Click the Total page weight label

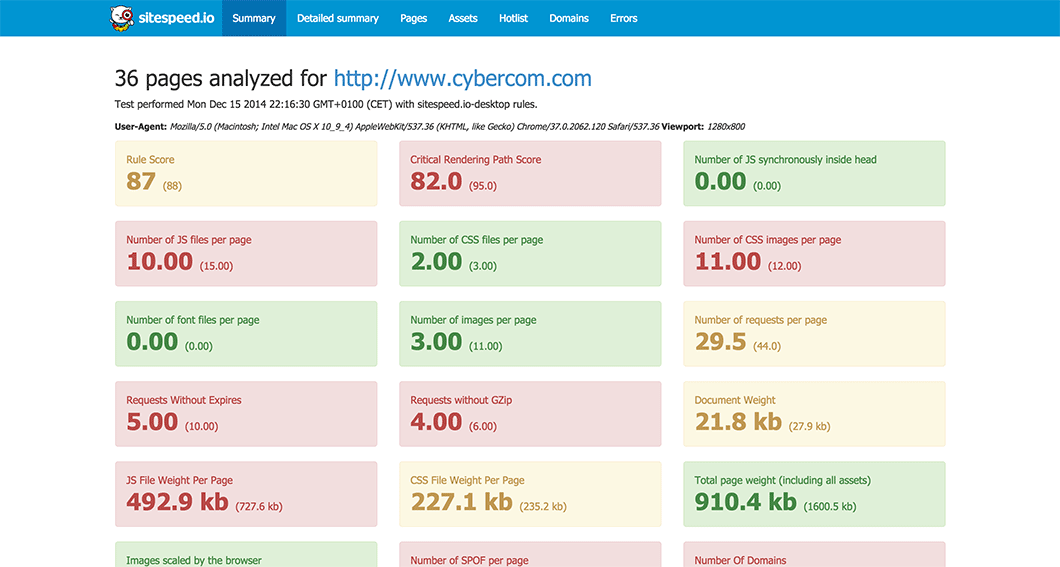coord(782,480)
